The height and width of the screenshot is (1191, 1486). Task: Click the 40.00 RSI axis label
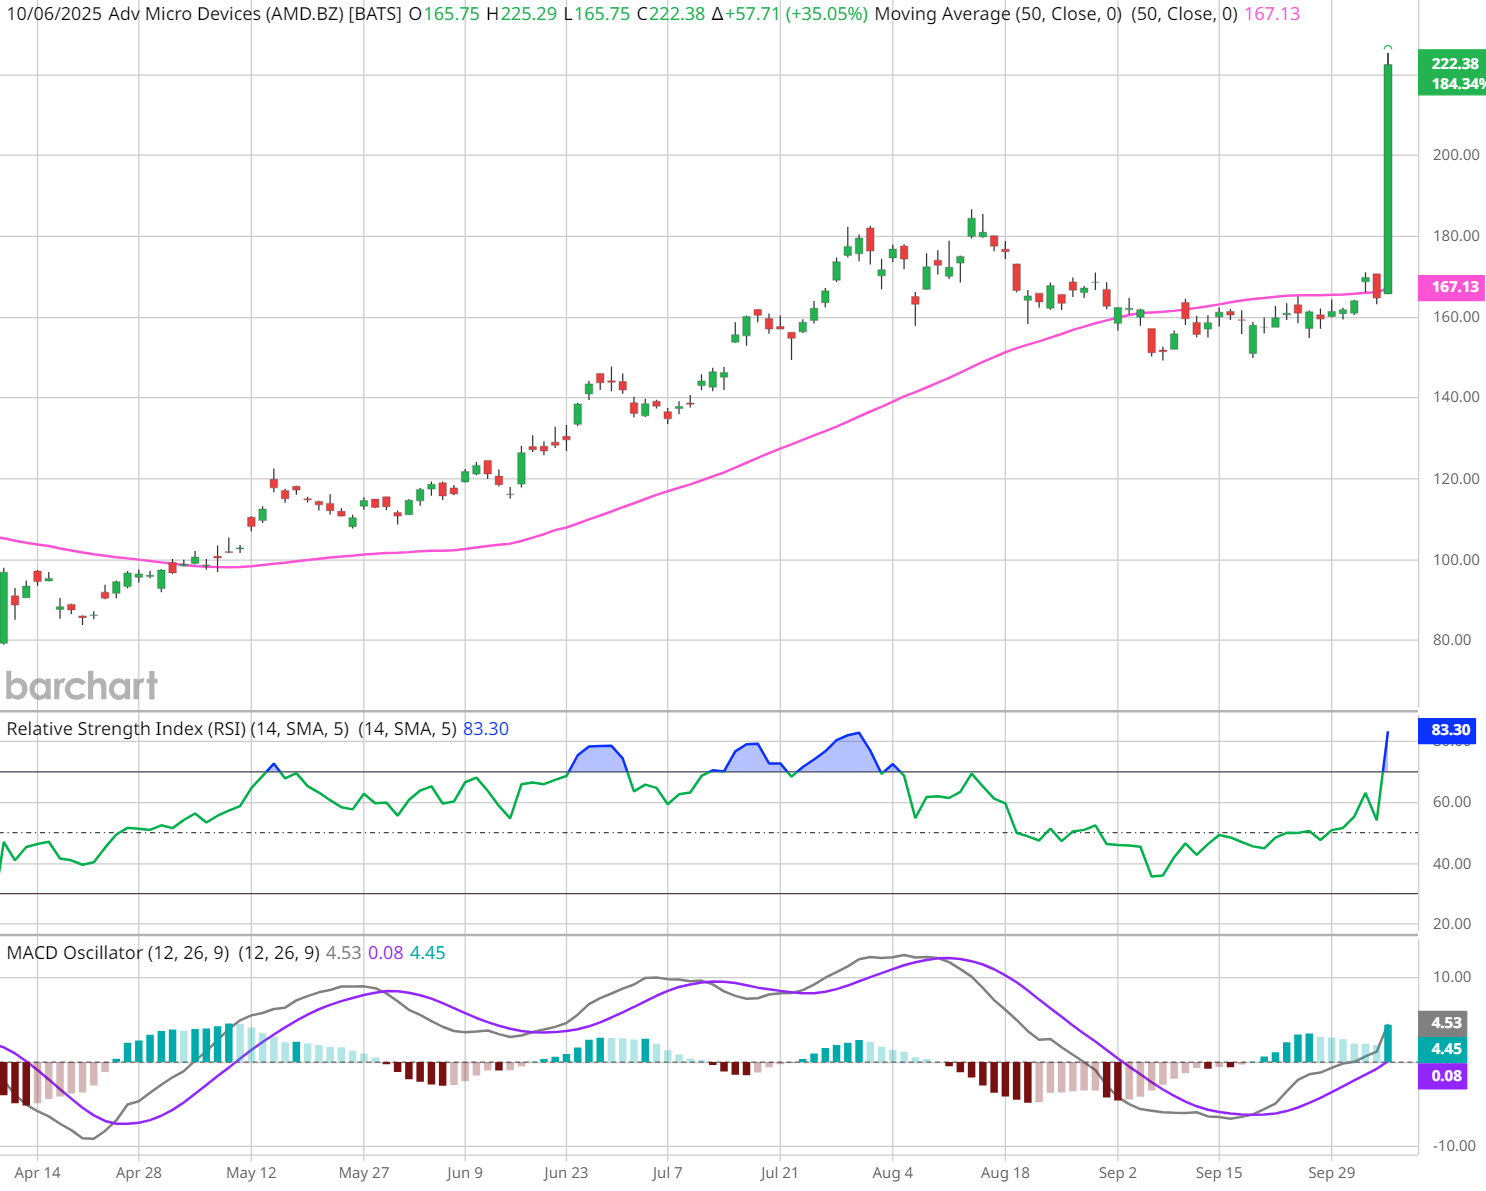(1452, 864)
